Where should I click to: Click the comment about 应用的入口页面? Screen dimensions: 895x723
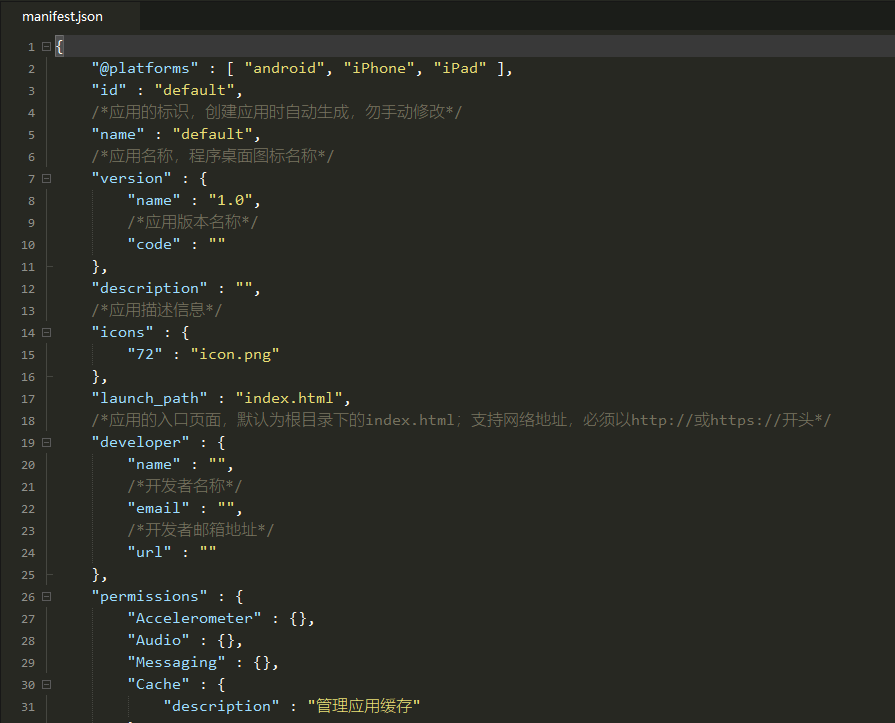[461, 421]
